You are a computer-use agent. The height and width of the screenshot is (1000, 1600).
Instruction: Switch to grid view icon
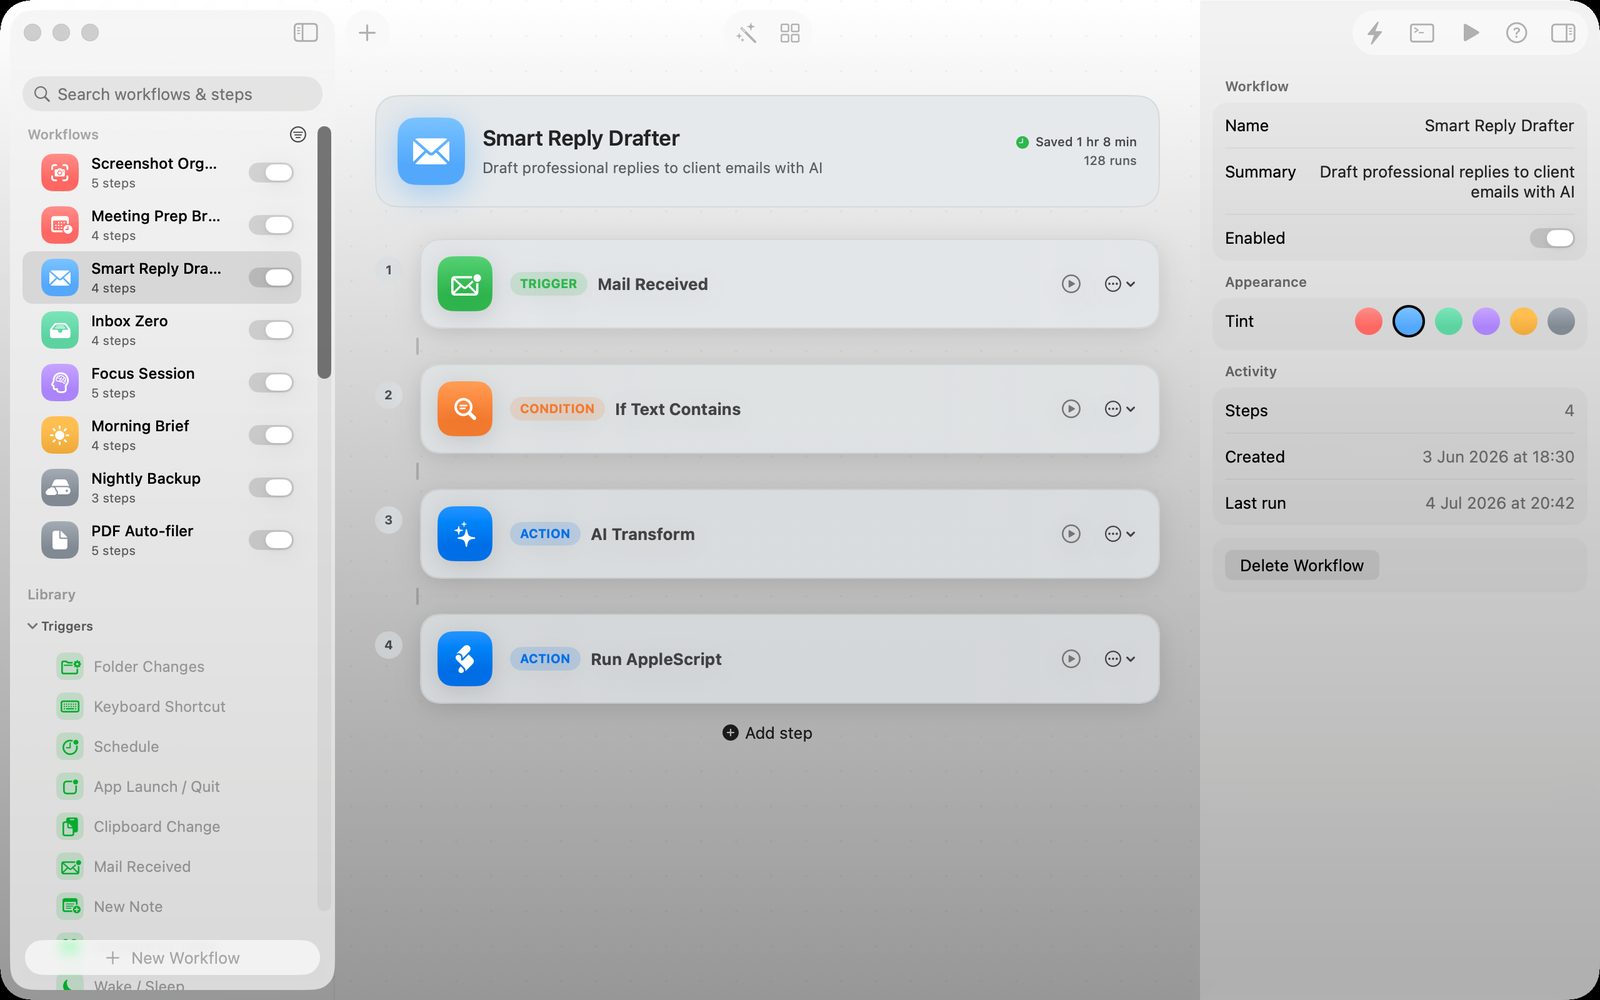pyautogui.click(x=790, y=34)
